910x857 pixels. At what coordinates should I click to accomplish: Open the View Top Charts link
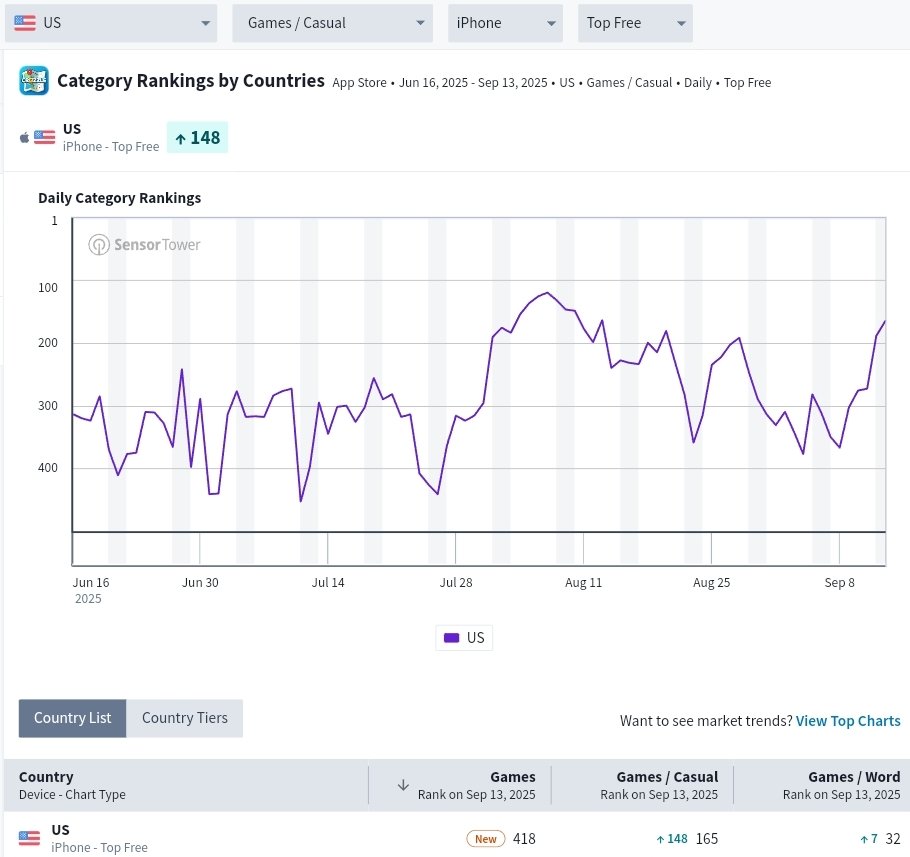(848, 721)
